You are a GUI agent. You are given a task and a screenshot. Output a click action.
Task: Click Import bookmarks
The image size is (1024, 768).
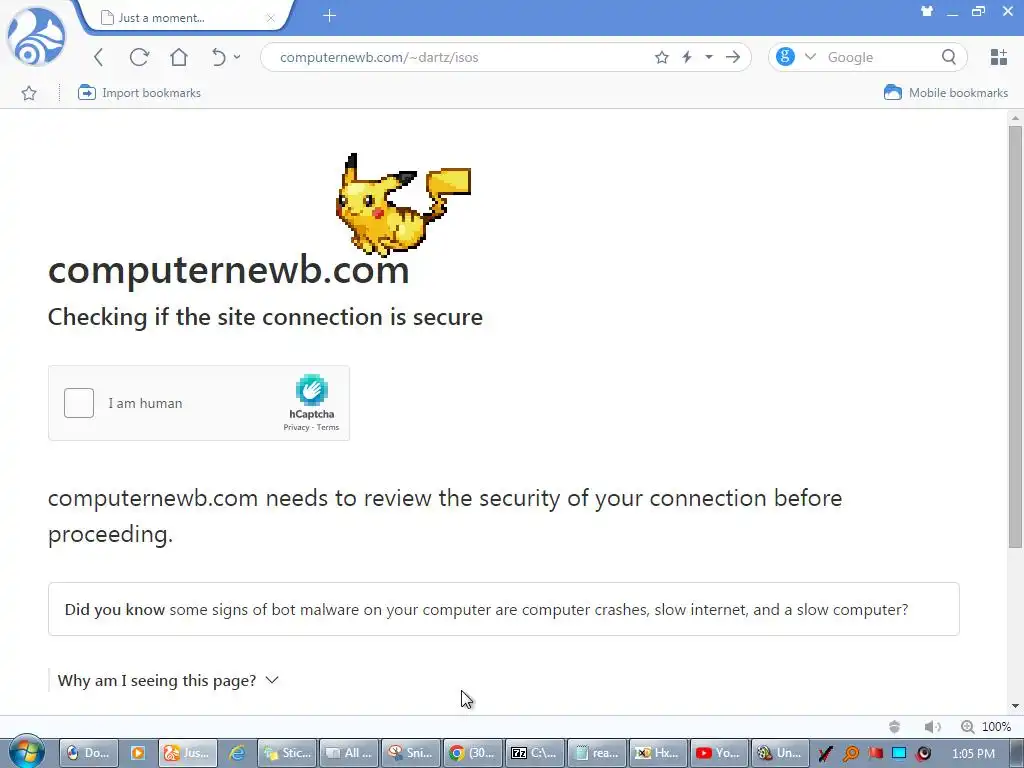coord(139,93)
